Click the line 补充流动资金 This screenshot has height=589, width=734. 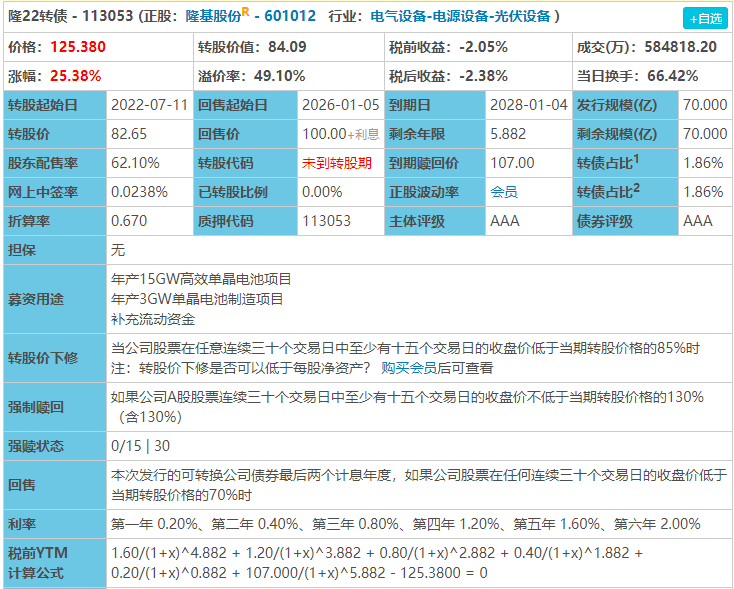pos(153,319)
